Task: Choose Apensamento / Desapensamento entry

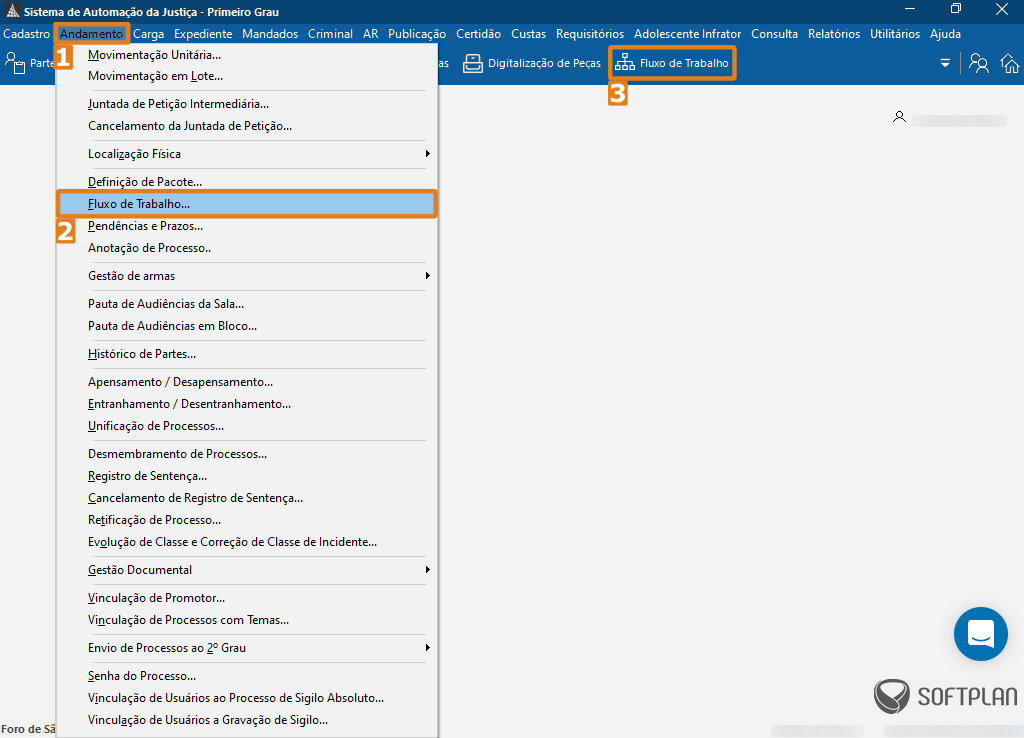Action: point(247,382)
